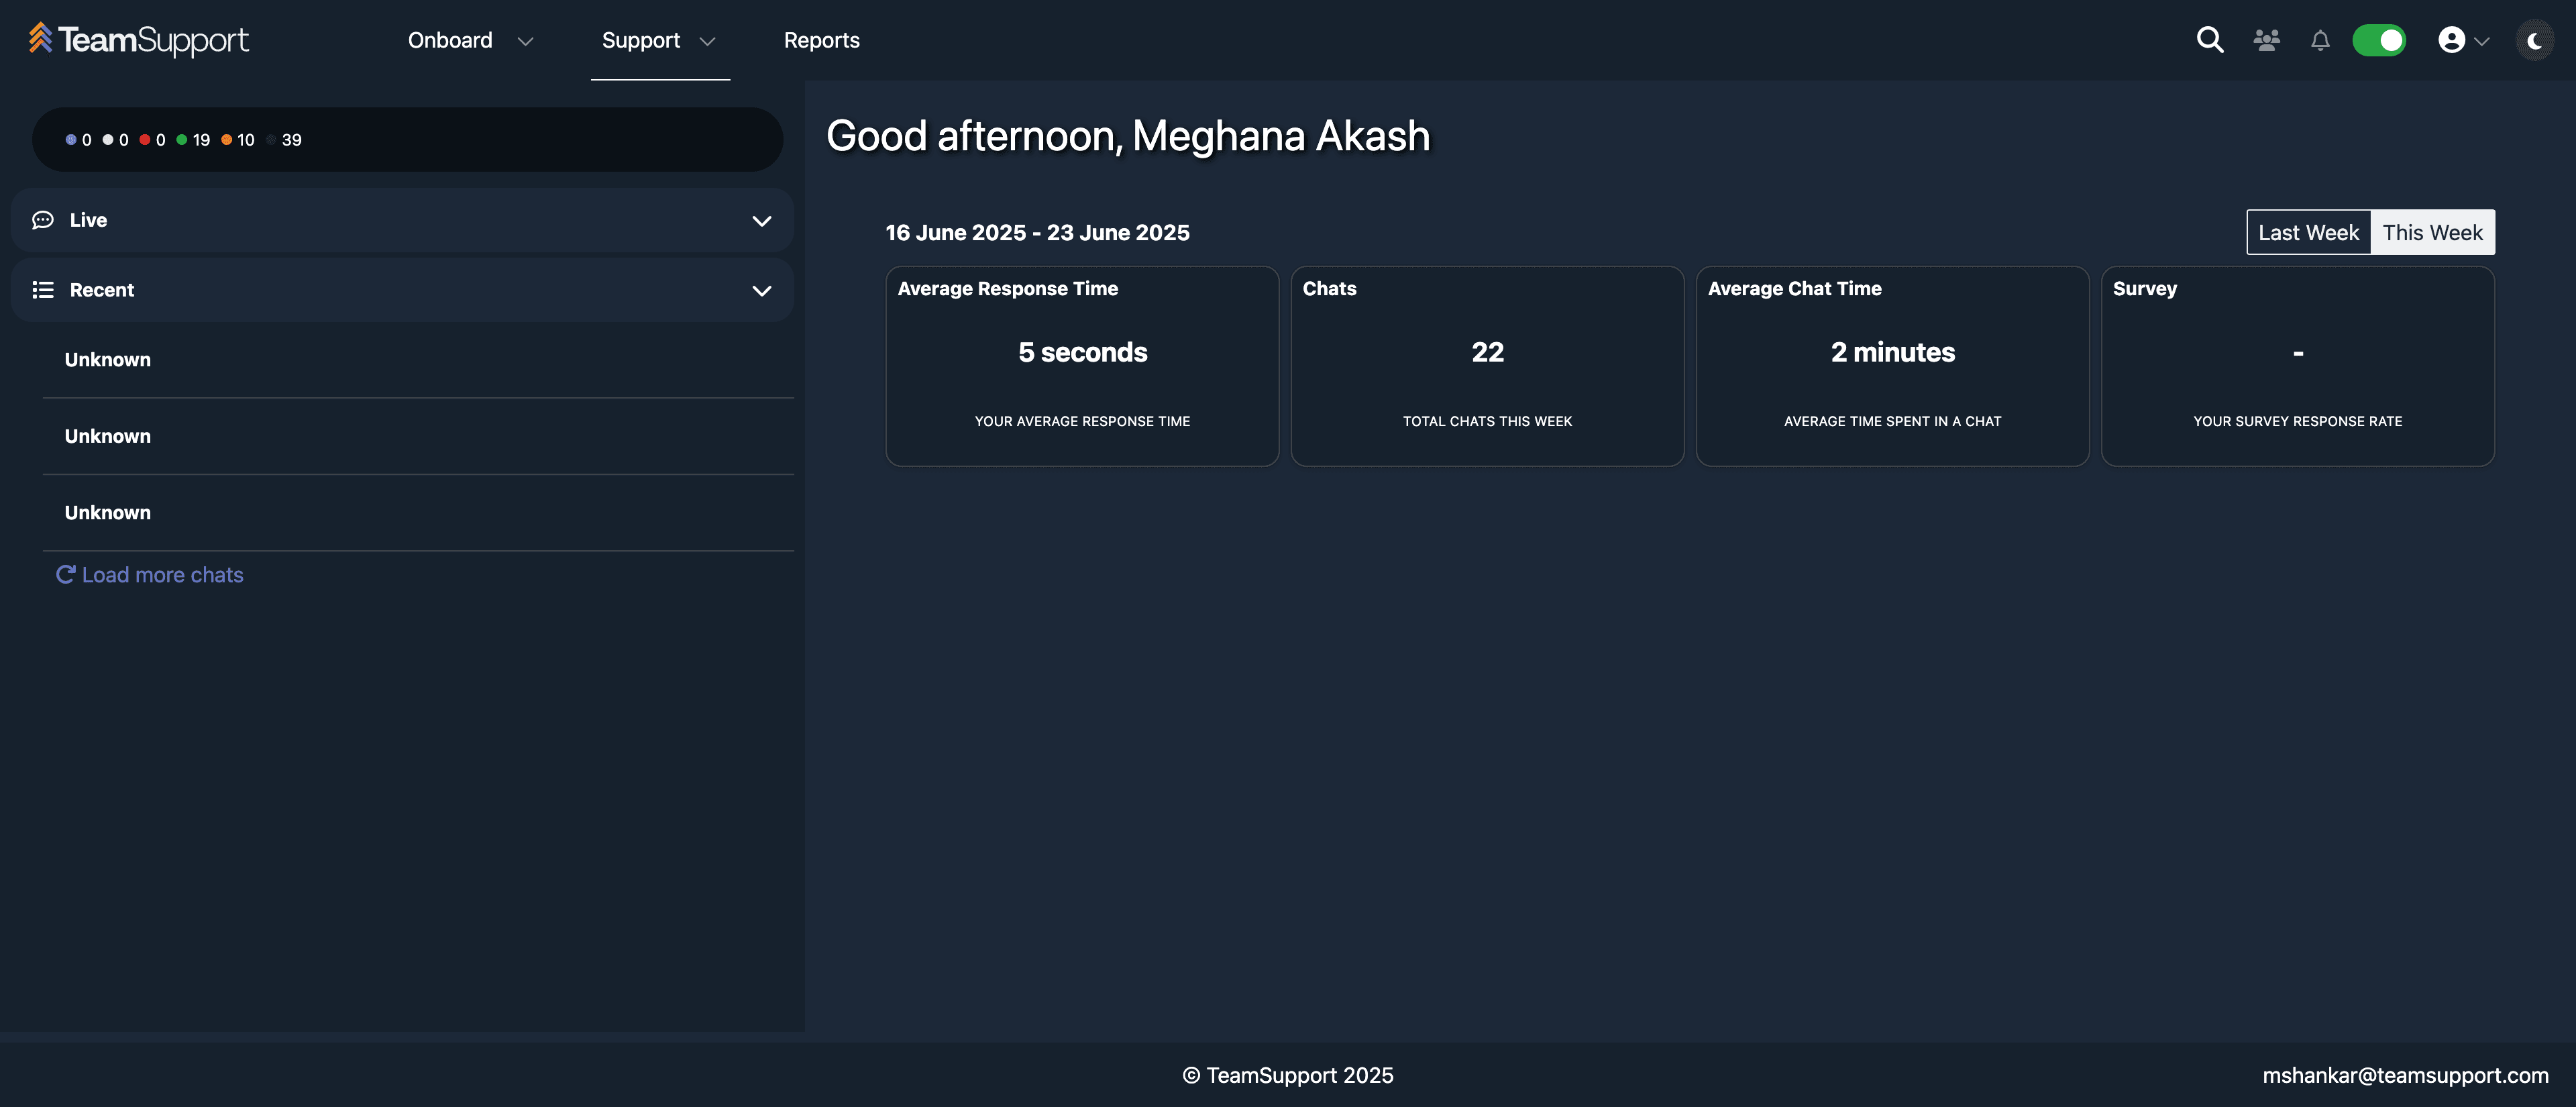Switch to This Week stats
This screenshot has height=1107, width=2576.
(x=2432, y=232)
